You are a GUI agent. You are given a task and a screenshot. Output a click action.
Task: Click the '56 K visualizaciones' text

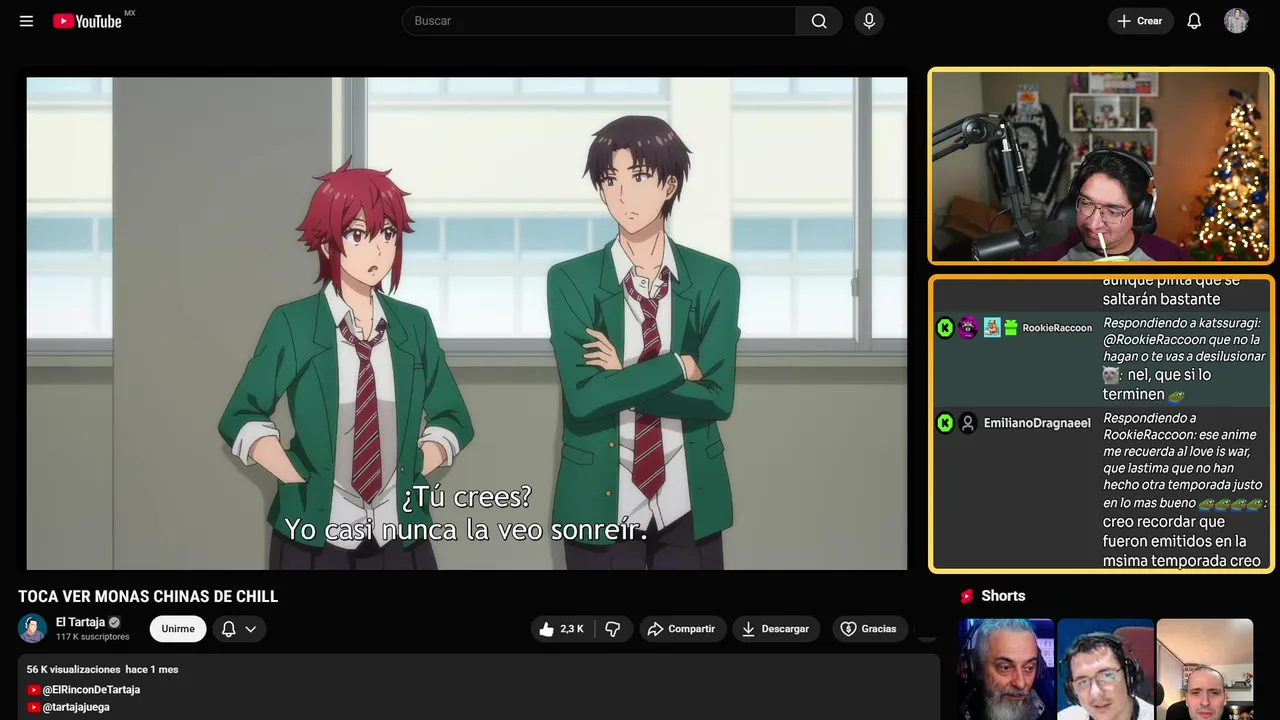tap(73, 669)
